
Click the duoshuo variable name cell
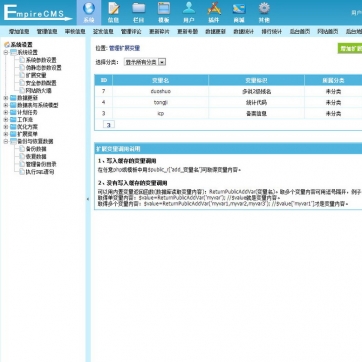point(161,91)
